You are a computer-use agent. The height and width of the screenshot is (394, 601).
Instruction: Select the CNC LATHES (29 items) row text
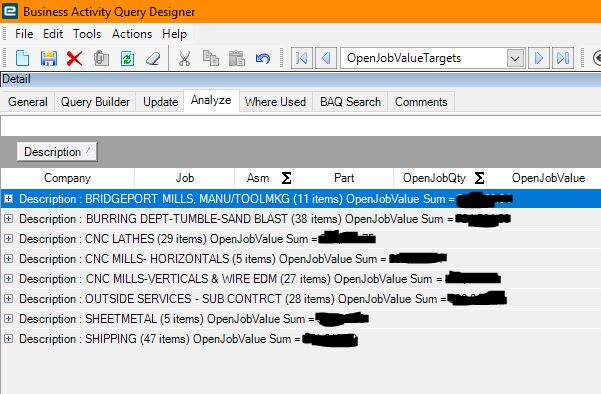[x=168, y=238]
